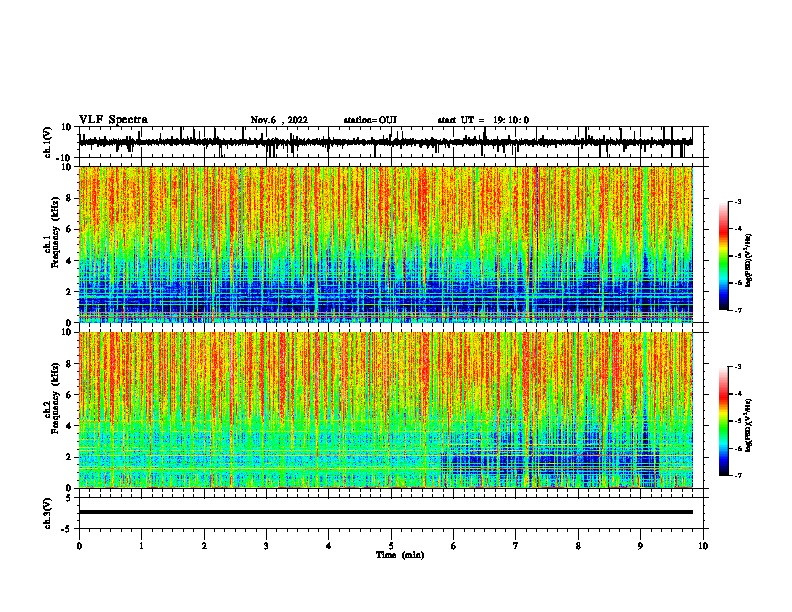
Task: Click the ch.2 spectrogram plot
Action: click(386, 410)
